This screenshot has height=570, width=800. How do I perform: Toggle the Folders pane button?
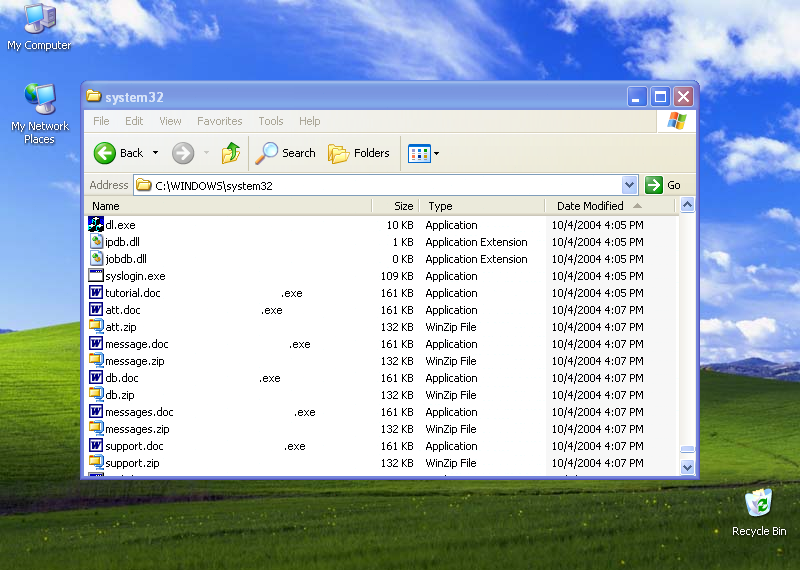pos(358,153)
